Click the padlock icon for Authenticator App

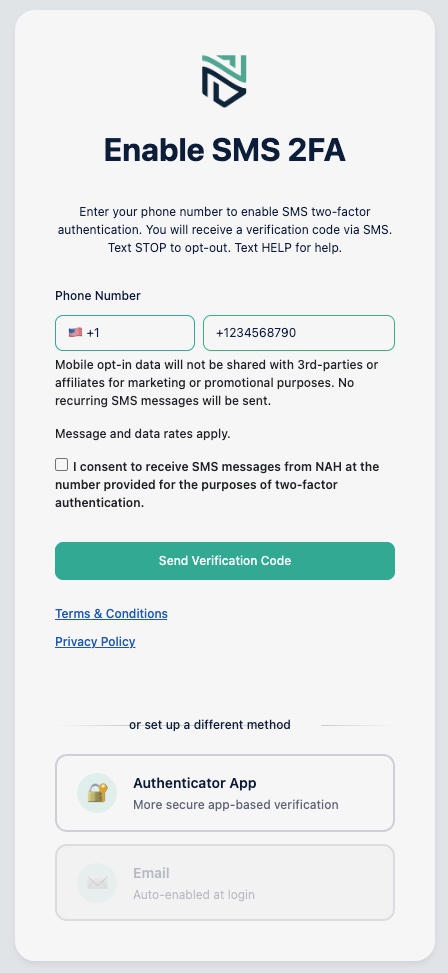point(97,792)
